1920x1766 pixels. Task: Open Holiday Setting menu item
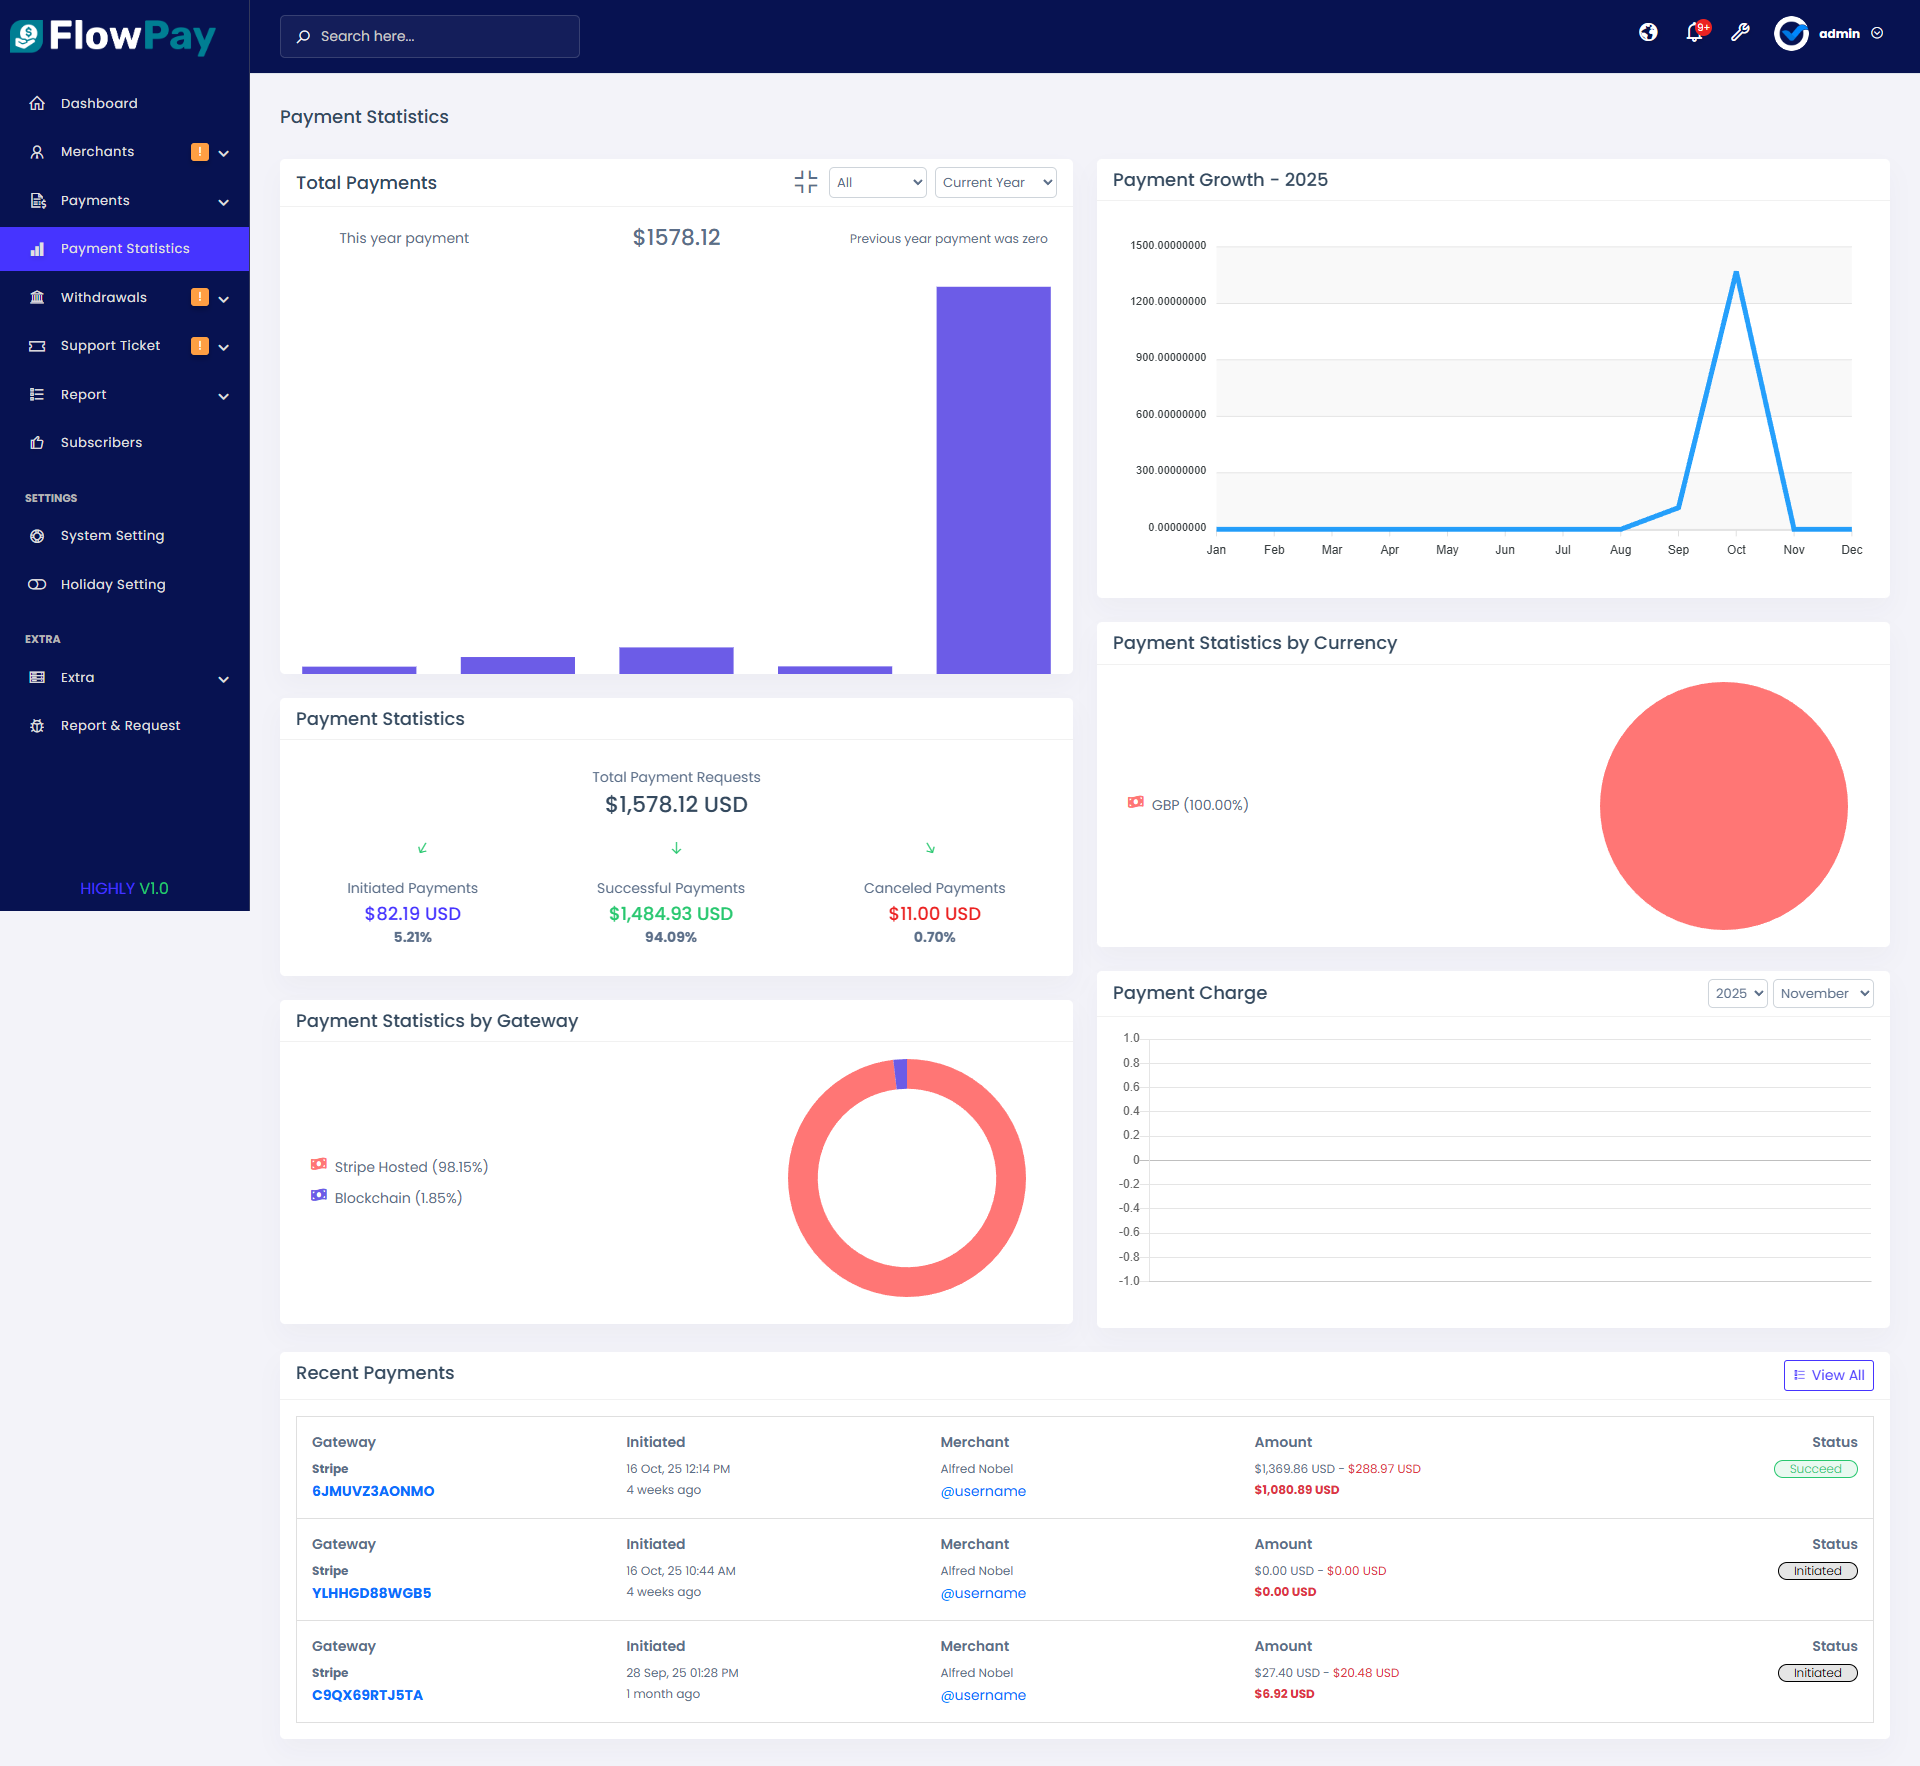(x=112, y=584)
